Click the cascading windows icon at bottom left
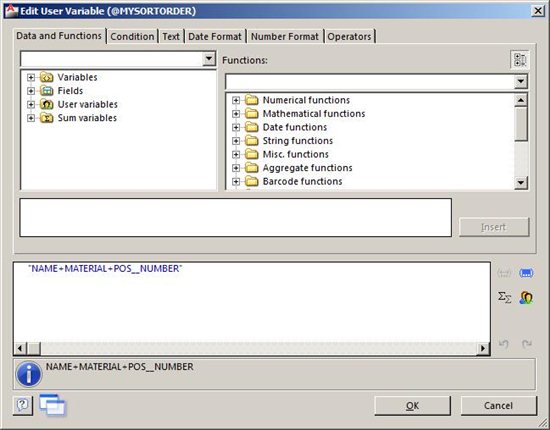 tap(52, 405)
